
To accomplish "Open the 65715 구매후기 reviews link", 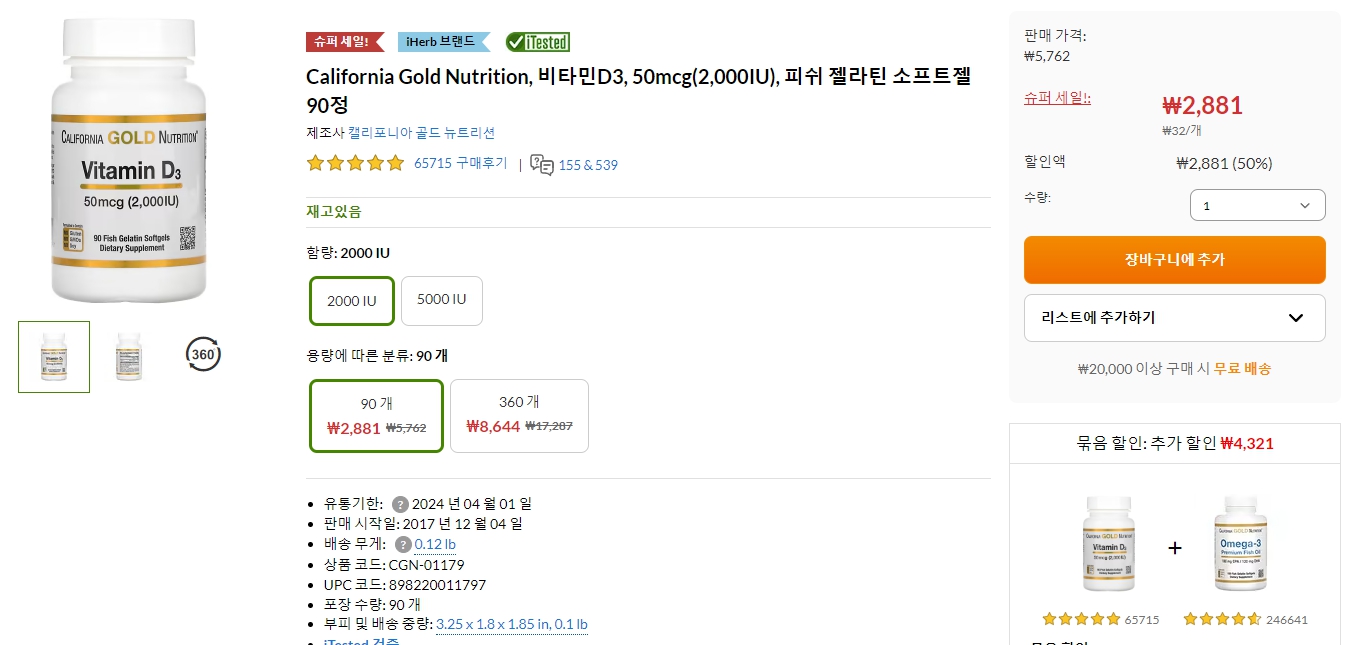I will pos(462,163).
